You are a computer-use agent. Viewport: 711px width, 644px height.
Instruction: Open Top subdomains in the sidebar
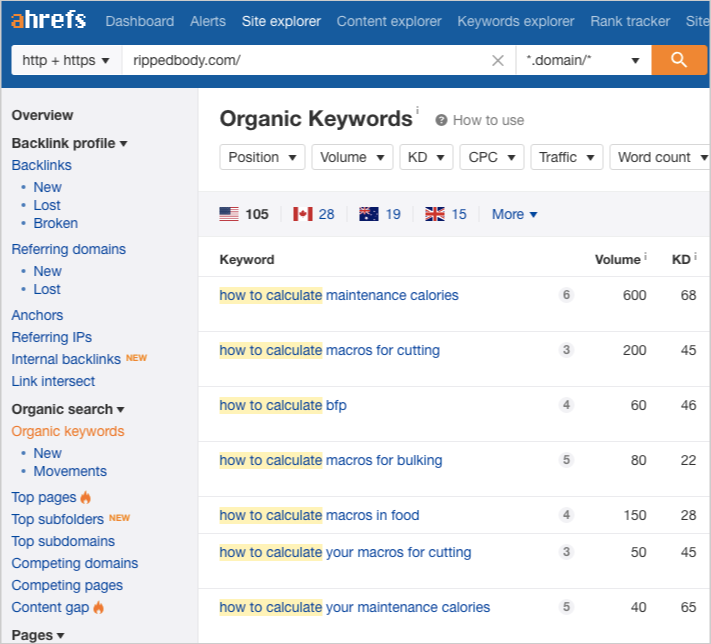(x=63, y=541)
